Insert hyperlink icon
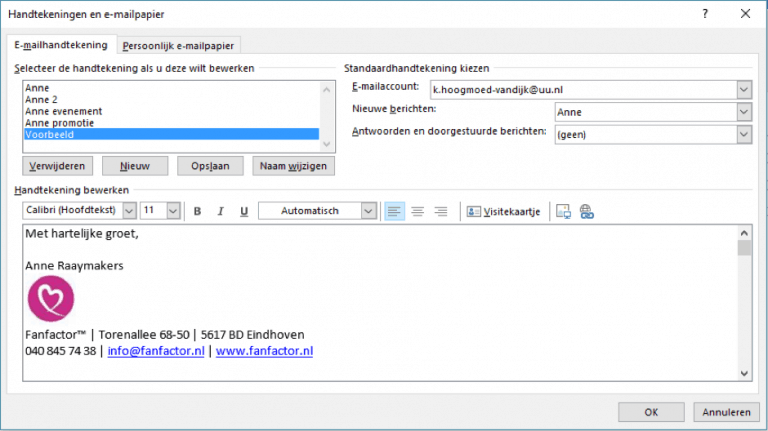This screenshot has width=768, height=431. tap(586, 211)
